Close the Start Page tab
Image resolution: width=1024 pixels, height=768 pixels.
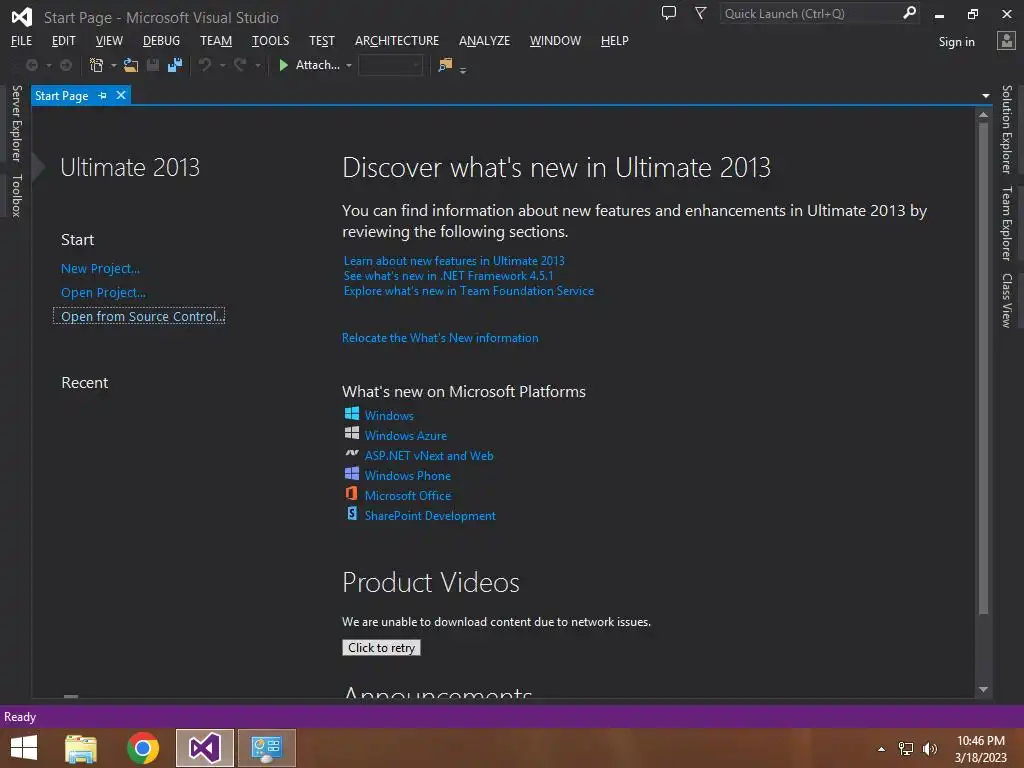(x=121, y=95)
